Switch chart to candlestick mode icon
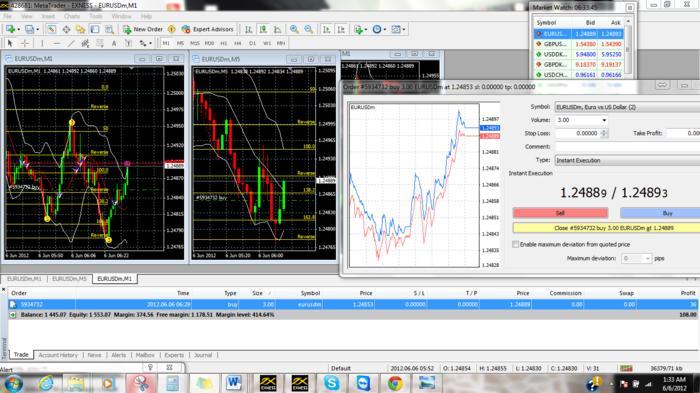Viewport: 700px width, 393px height. 263,29
